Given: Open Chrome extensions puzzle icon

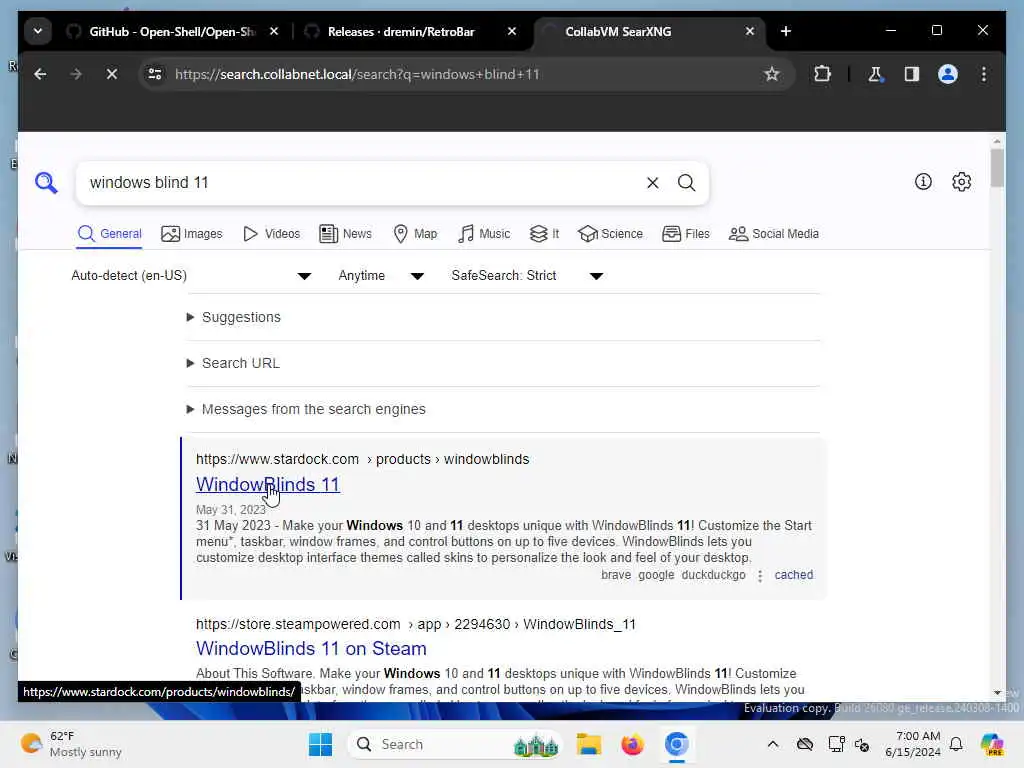Looking at the screenshot, I should point(822,74).
